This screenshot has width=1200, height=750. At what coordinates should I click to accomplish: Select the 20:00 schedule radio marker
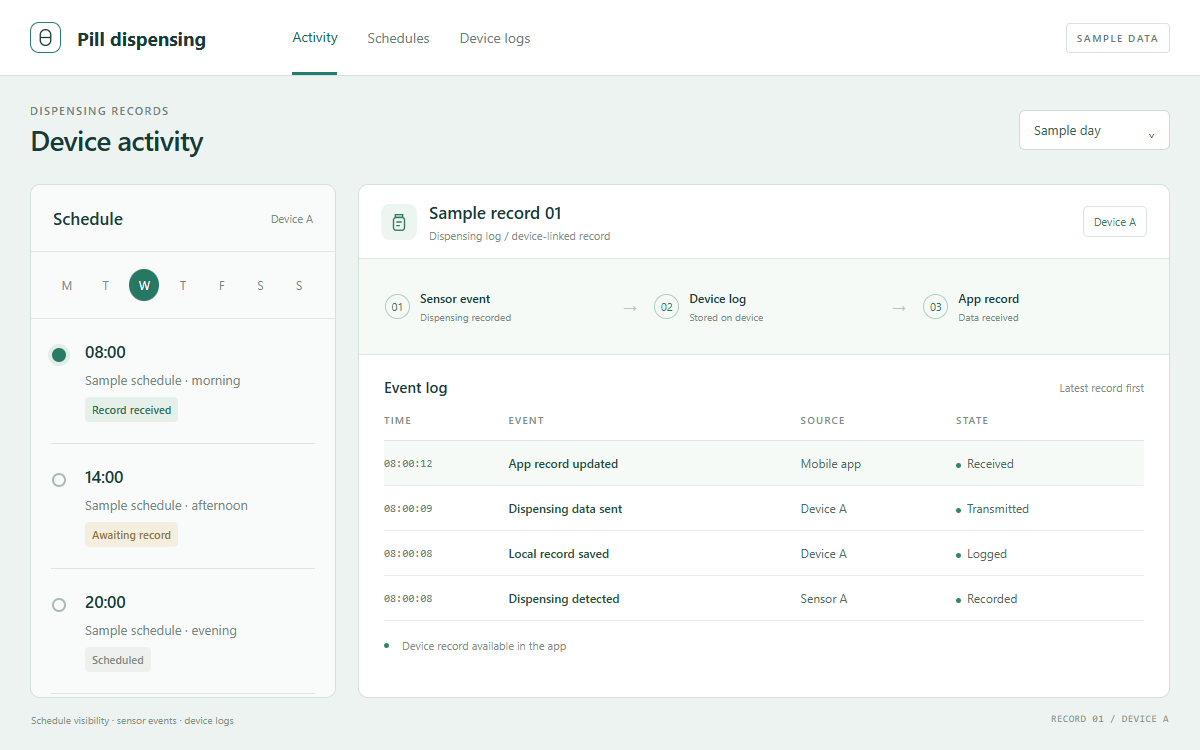pyautogui.click(x=59, y=605)
